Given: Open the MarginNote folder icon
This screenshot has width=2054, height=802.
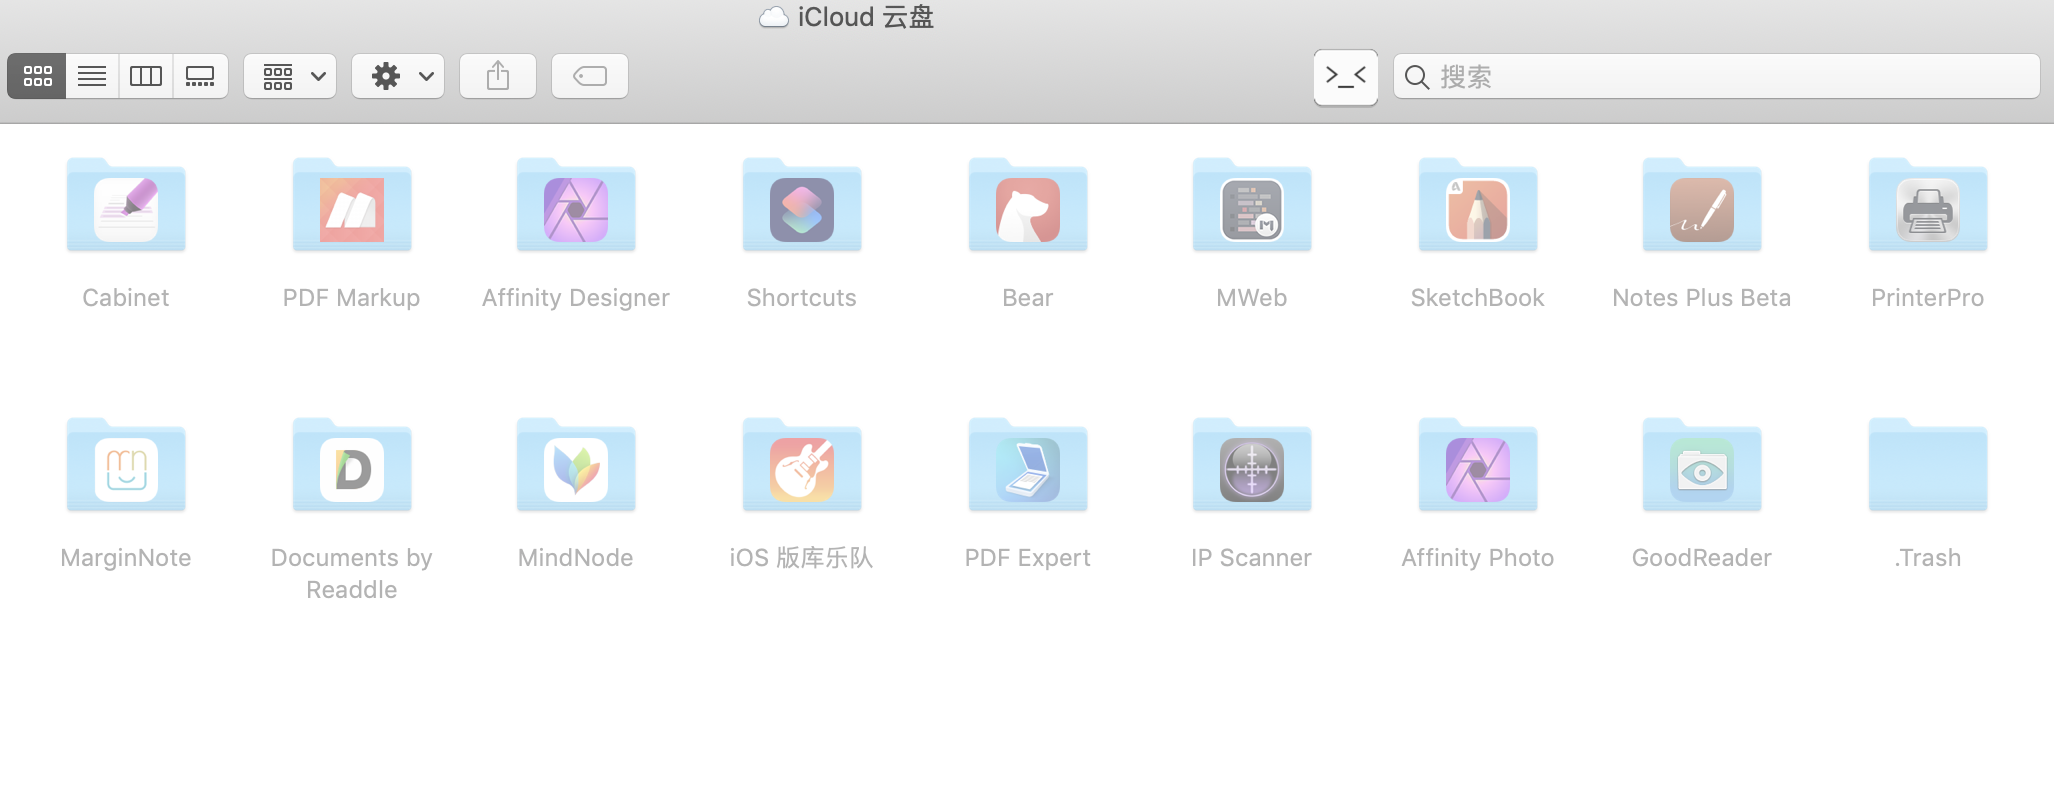Looking at the screenshot, I should point(126,465).
